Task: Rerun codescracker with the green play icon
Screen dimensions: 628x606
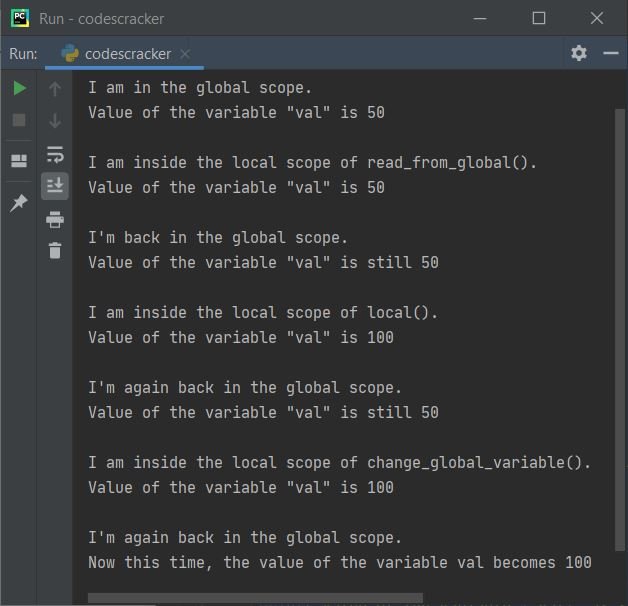Action: click(x=19, y=88)
